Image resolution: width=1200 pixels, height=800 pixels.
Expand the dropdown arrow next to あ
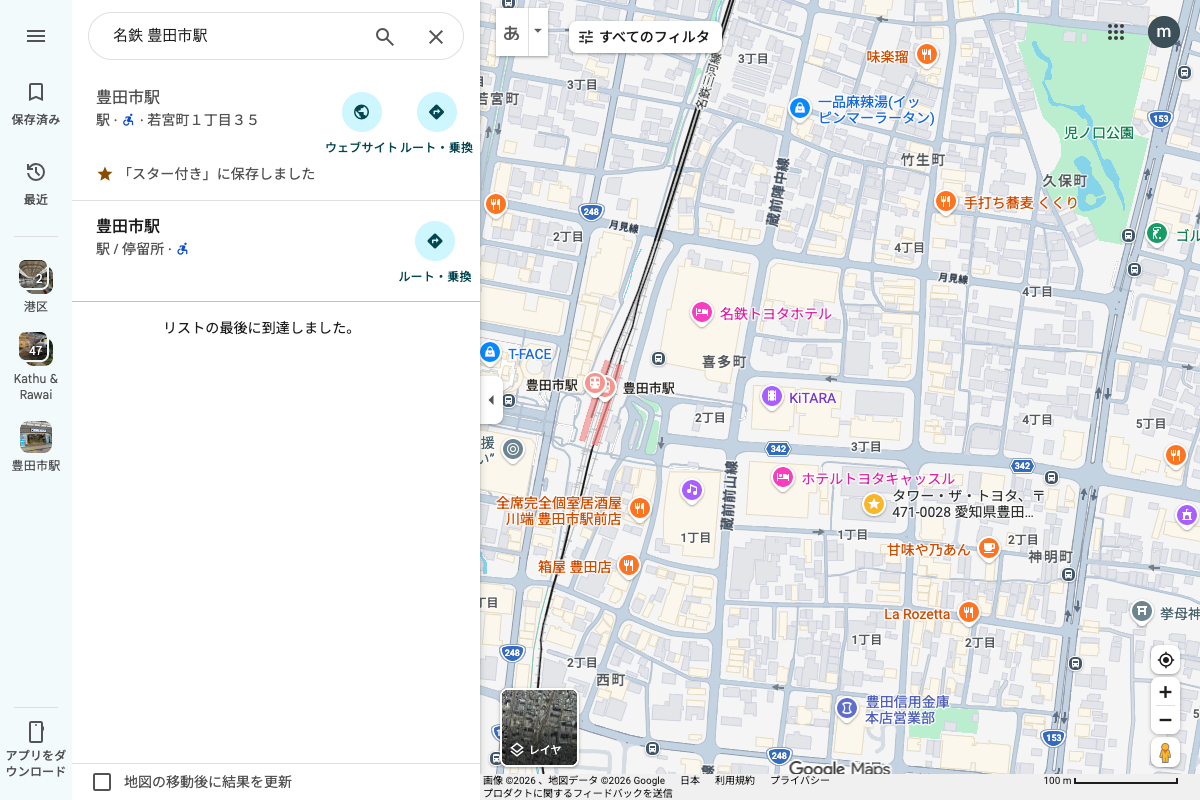pos(538,33)
